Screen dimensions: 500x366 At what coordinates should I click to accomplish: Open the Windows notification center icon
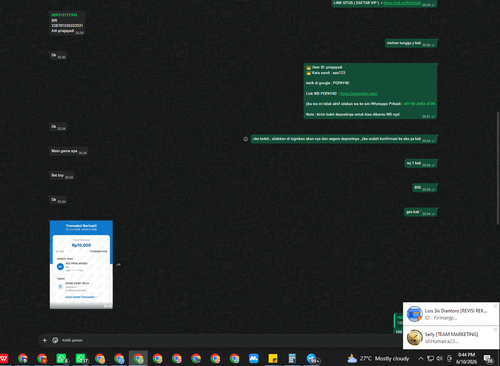(x=489, y=359)
